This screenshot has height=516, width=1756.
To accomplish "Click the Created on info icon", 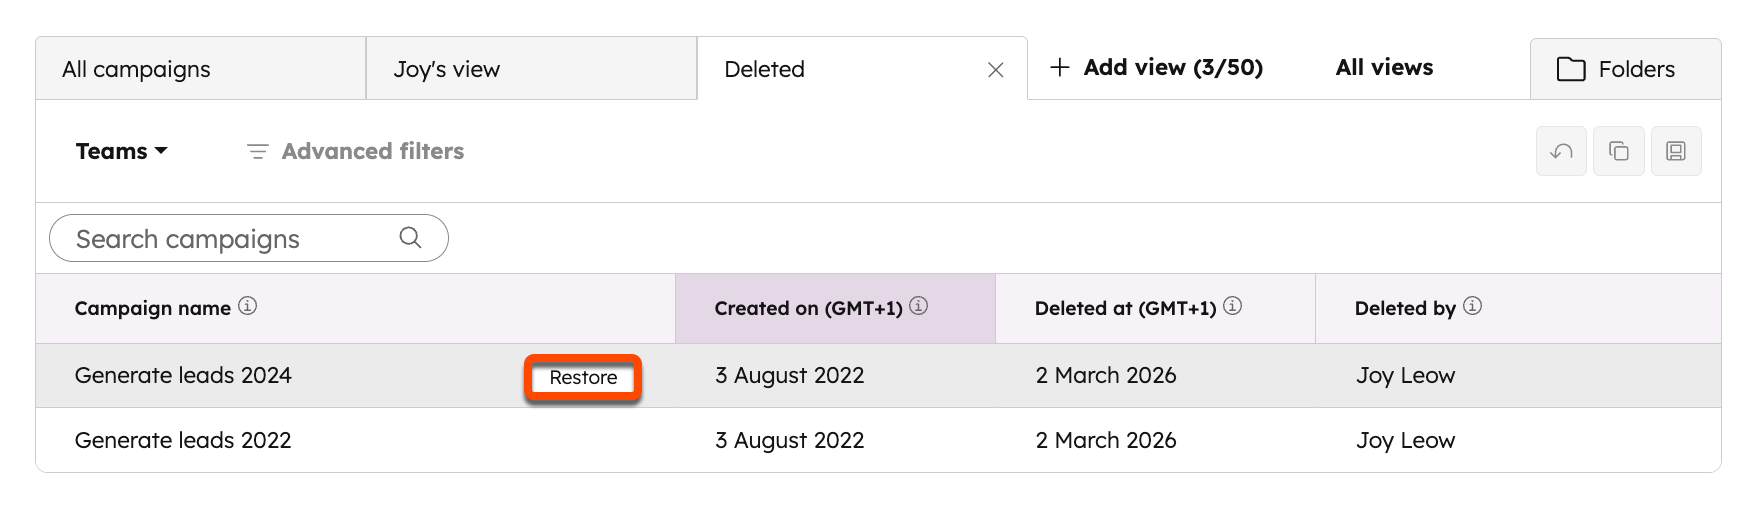I will coord(919,306).
